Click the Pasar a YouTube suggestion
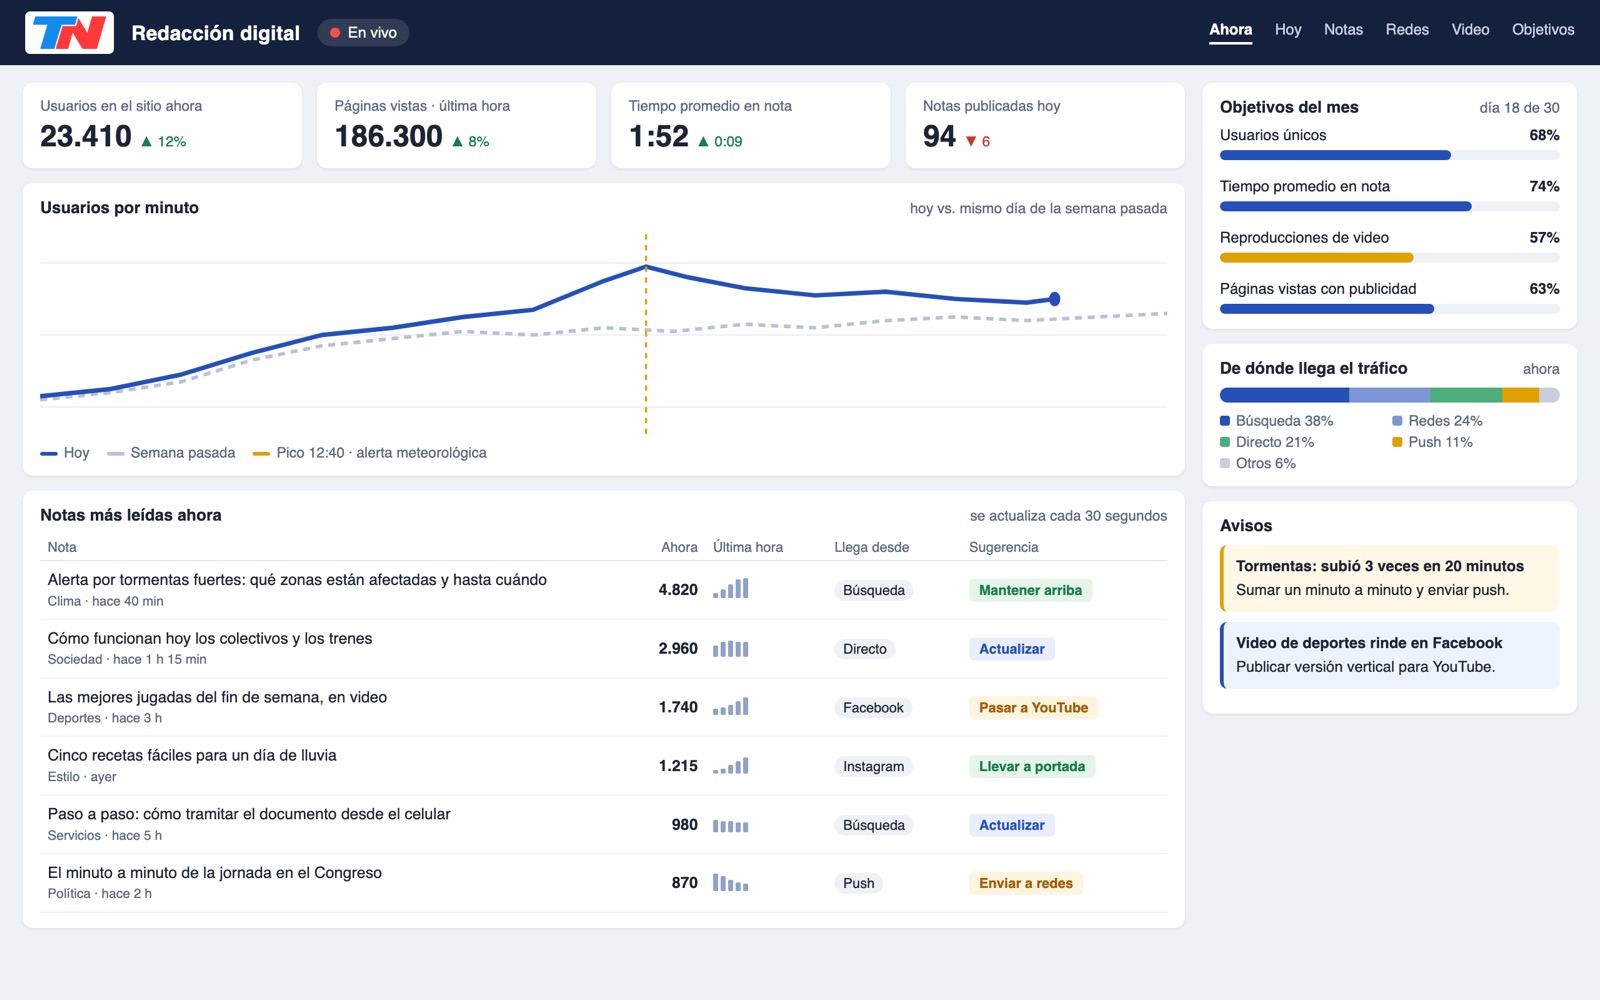The height and width of the screenshot is (1000, 1600). tap(1033, 708)
